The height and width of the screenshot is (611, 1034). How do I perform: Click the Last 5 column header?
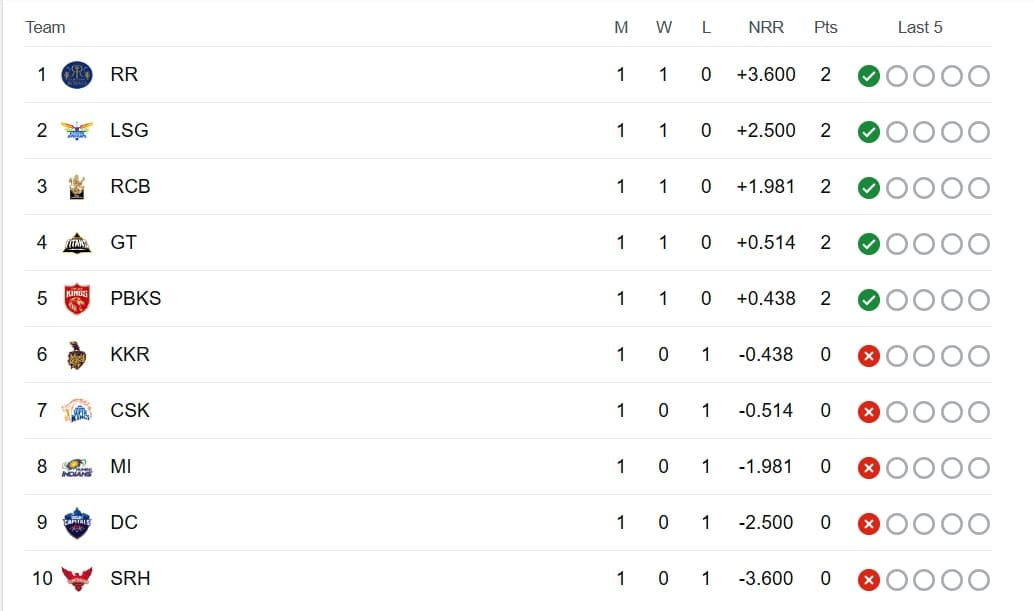point(920,28)
